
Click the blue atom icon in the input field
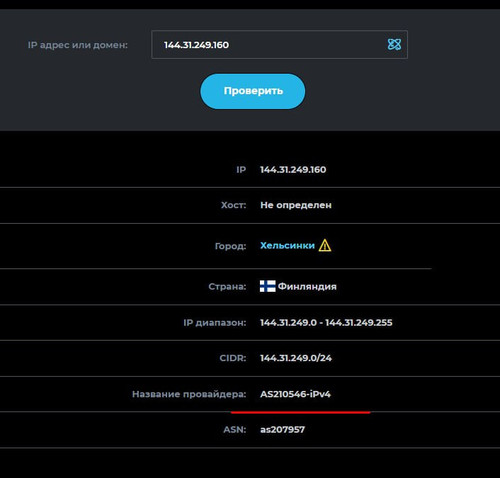tap(394, 44)
